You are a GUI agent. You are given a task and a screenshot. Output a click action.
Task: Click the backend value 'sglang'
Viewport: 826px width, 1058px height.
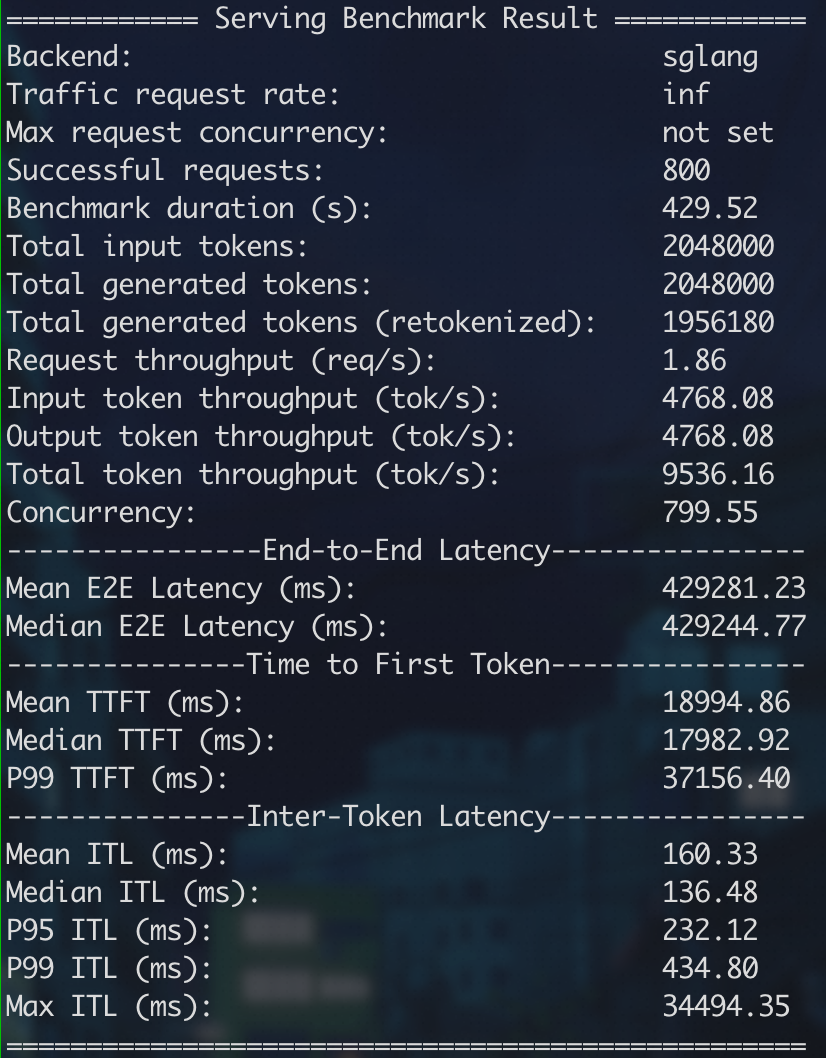710,57
